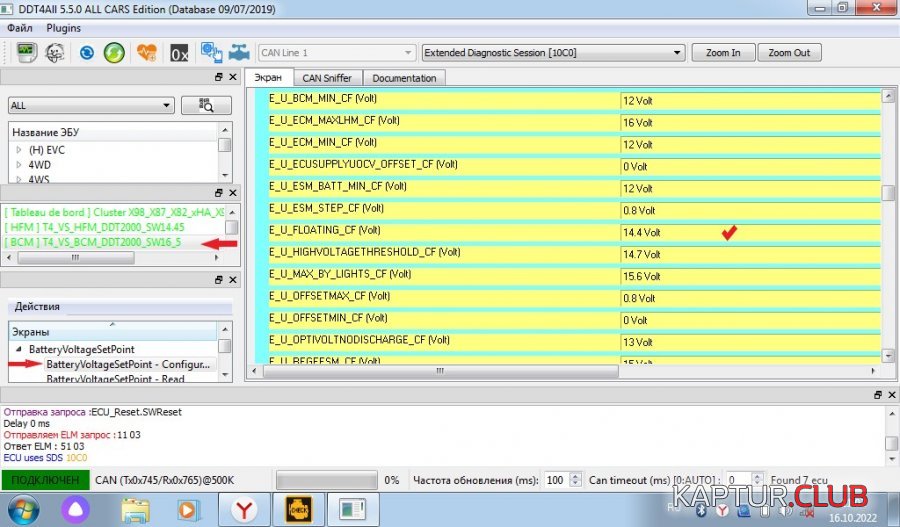Click the blue refresh icon
Screen dimensions: 900x527
(x=87, y=53)
